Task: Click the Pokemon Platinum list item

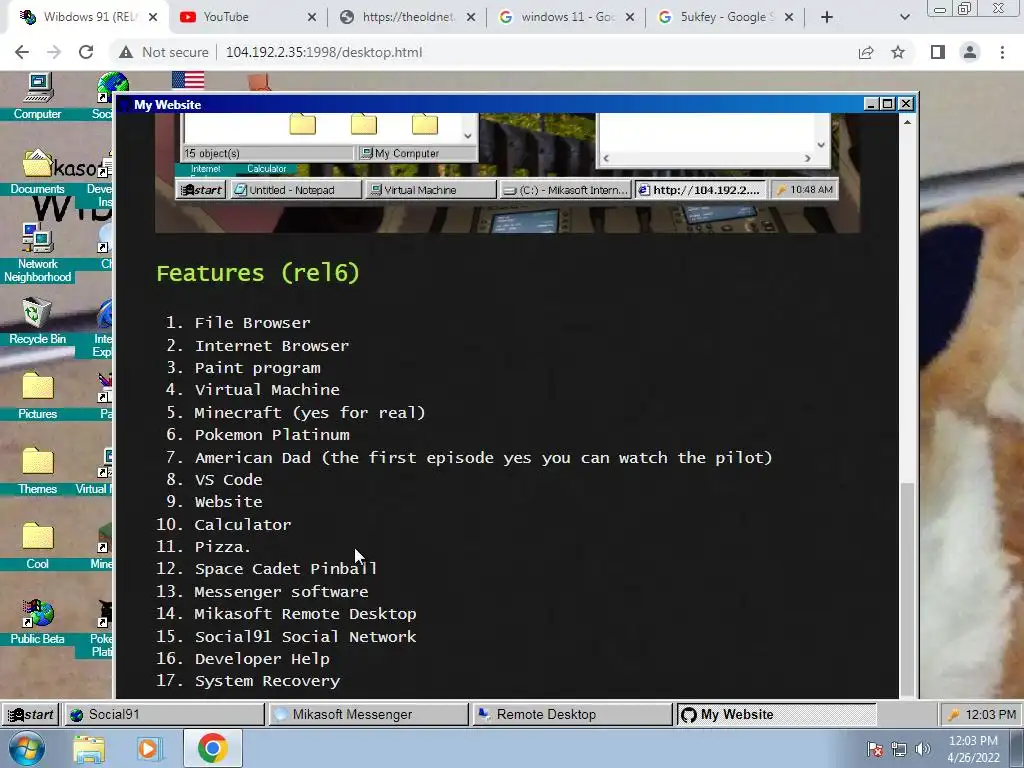Action: point(272,435)
